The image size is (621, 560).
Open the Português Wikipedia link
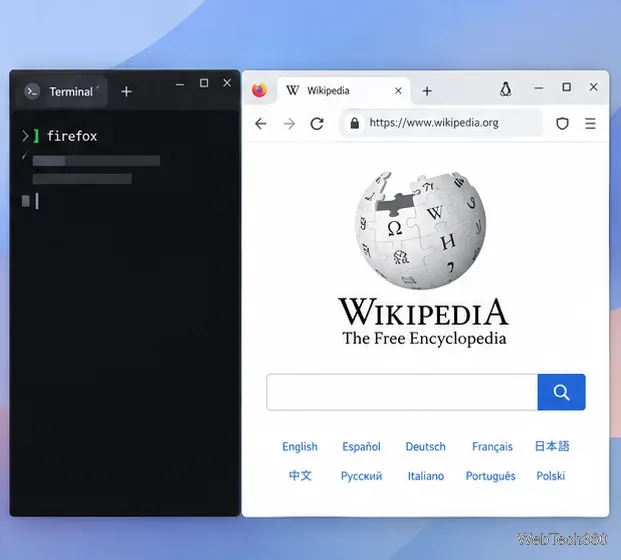coord(490,476)
